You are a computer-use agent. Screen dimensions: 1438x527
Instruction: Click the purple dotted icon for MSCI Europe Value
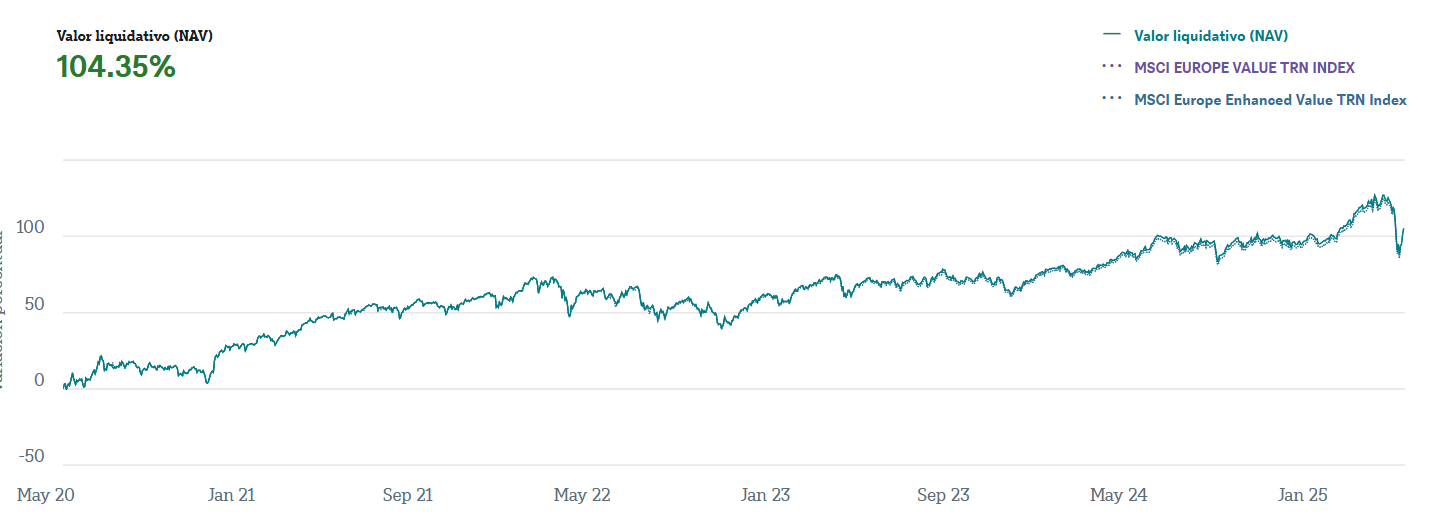(1110, 68)
